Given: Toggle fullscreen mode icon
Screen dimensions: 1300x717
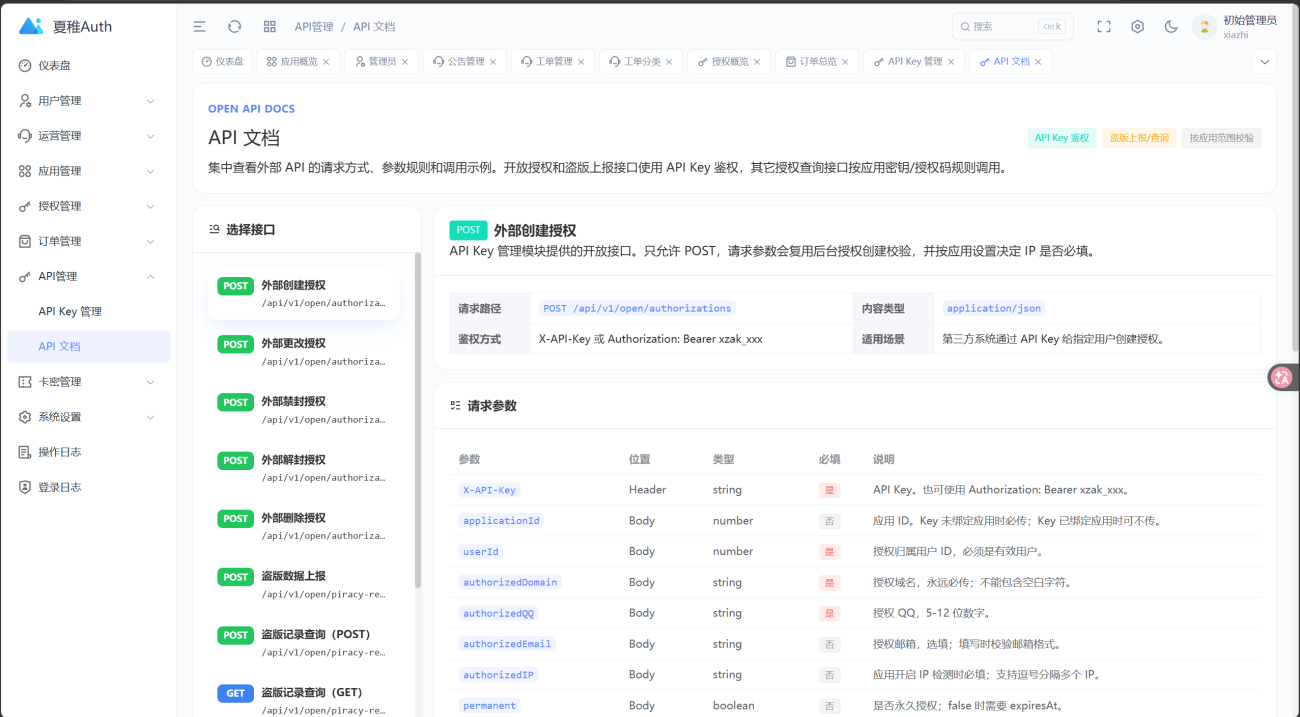Looking at the screenshot, I should click(x=1104, y=27).
